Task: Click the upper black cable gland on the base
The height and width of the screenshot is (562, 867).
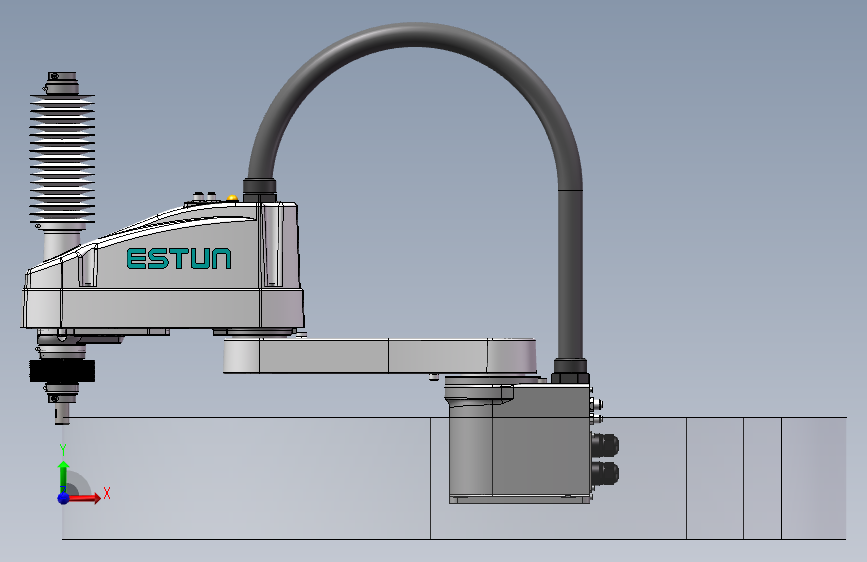Action: [605, 445]
